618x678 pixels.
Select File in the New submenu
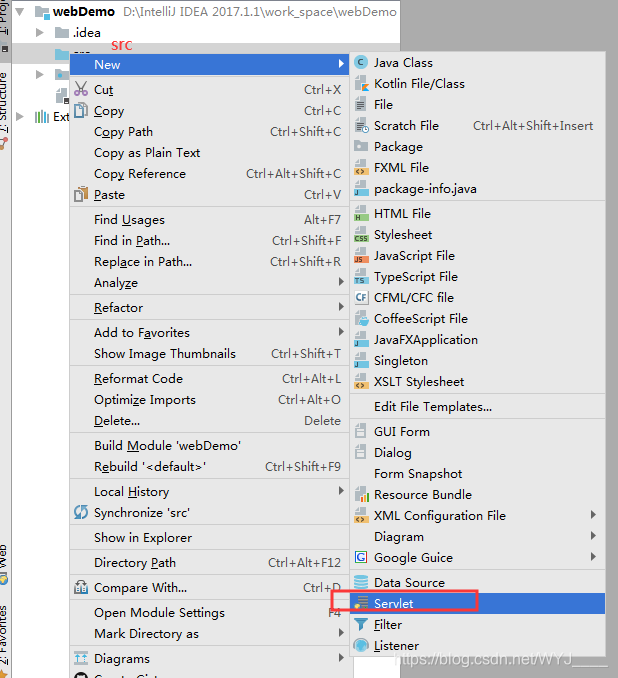[477, 105]
